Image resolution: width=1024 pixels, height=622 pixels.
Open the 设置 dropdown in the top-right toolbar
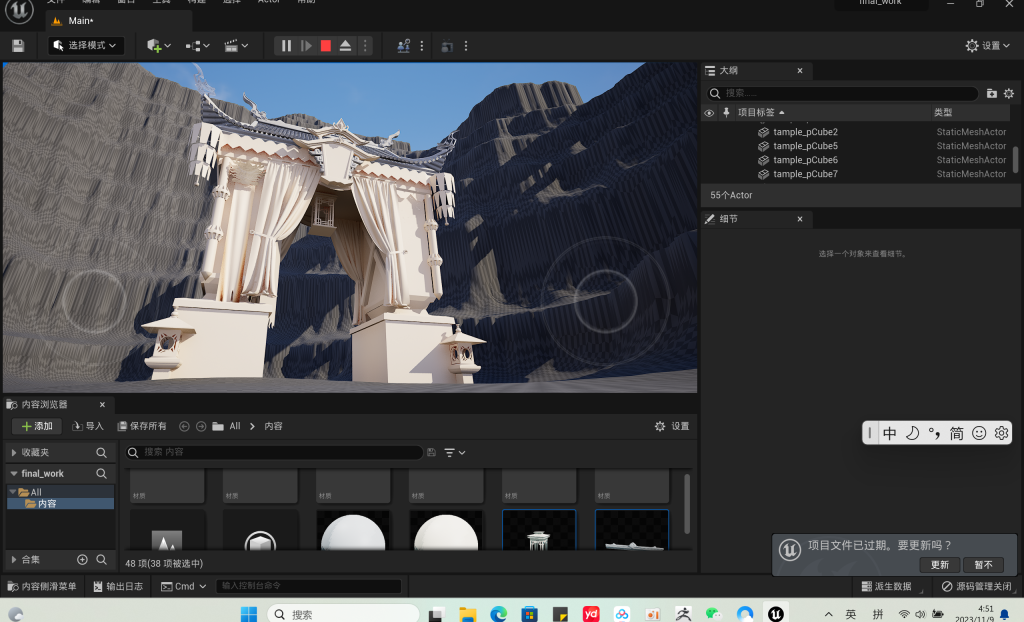click(987, 46)
